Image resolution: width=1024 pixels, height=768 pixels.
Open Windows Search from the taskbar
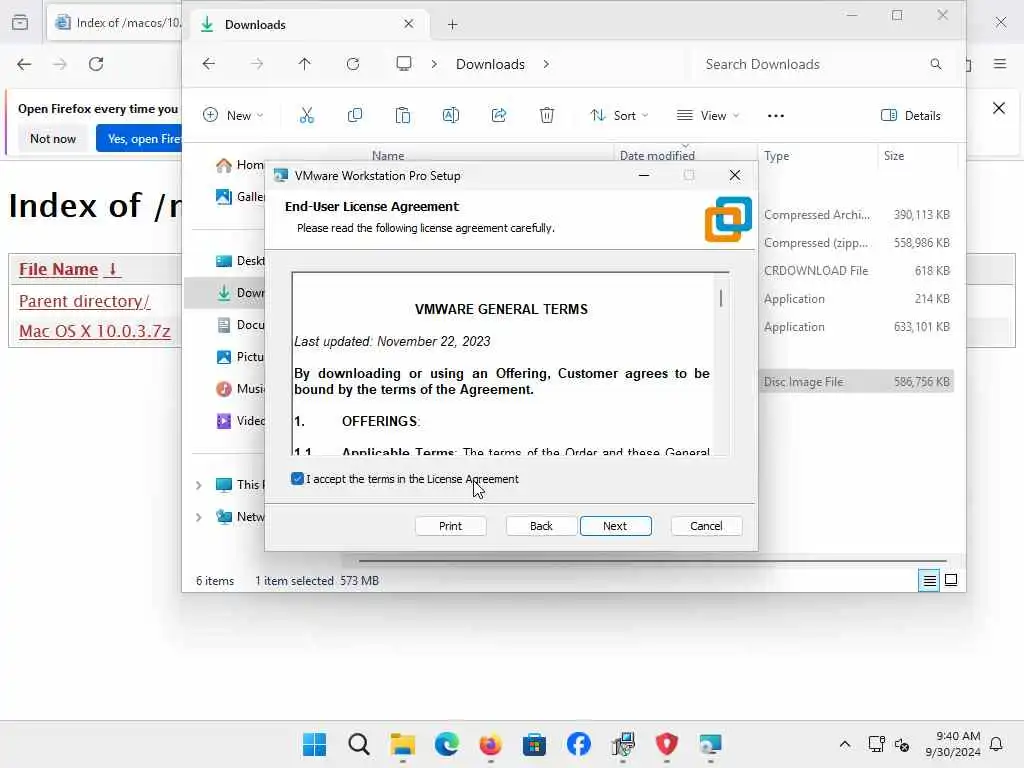(x=359, y=744)
